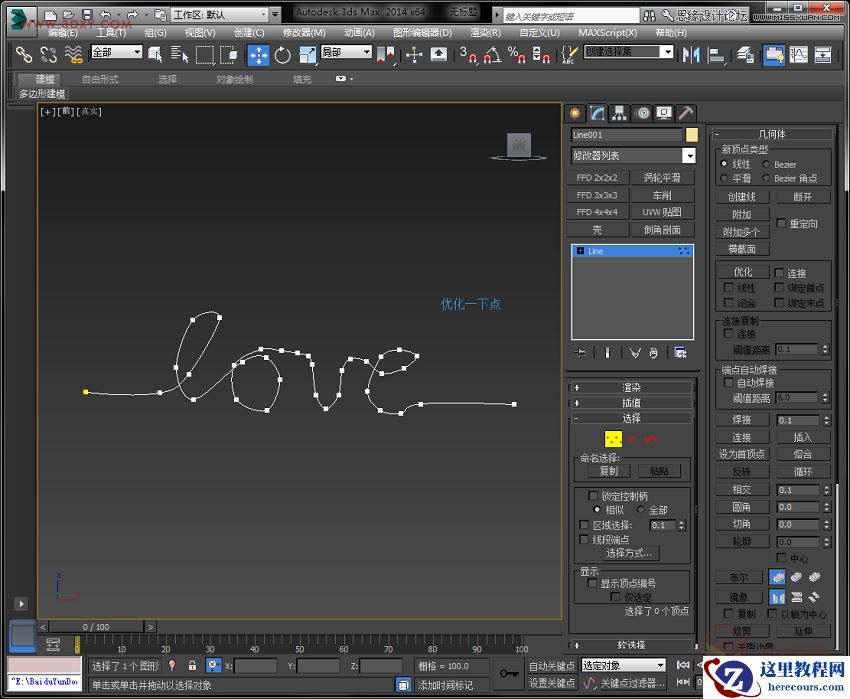Open the 修改器(M) menu
The image size is (850, 699).
point(304,32)
